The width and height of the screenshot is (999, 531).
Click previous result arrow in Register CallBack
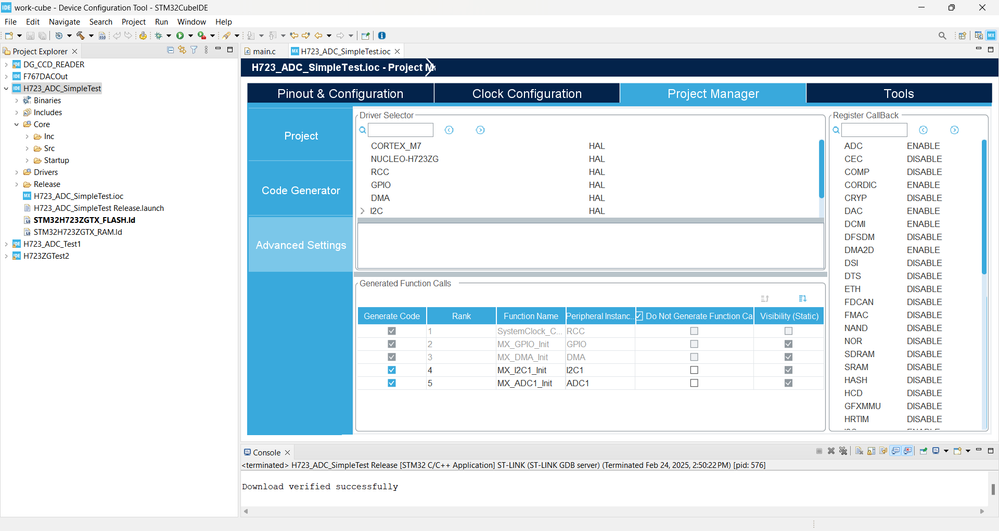(923, 130)
